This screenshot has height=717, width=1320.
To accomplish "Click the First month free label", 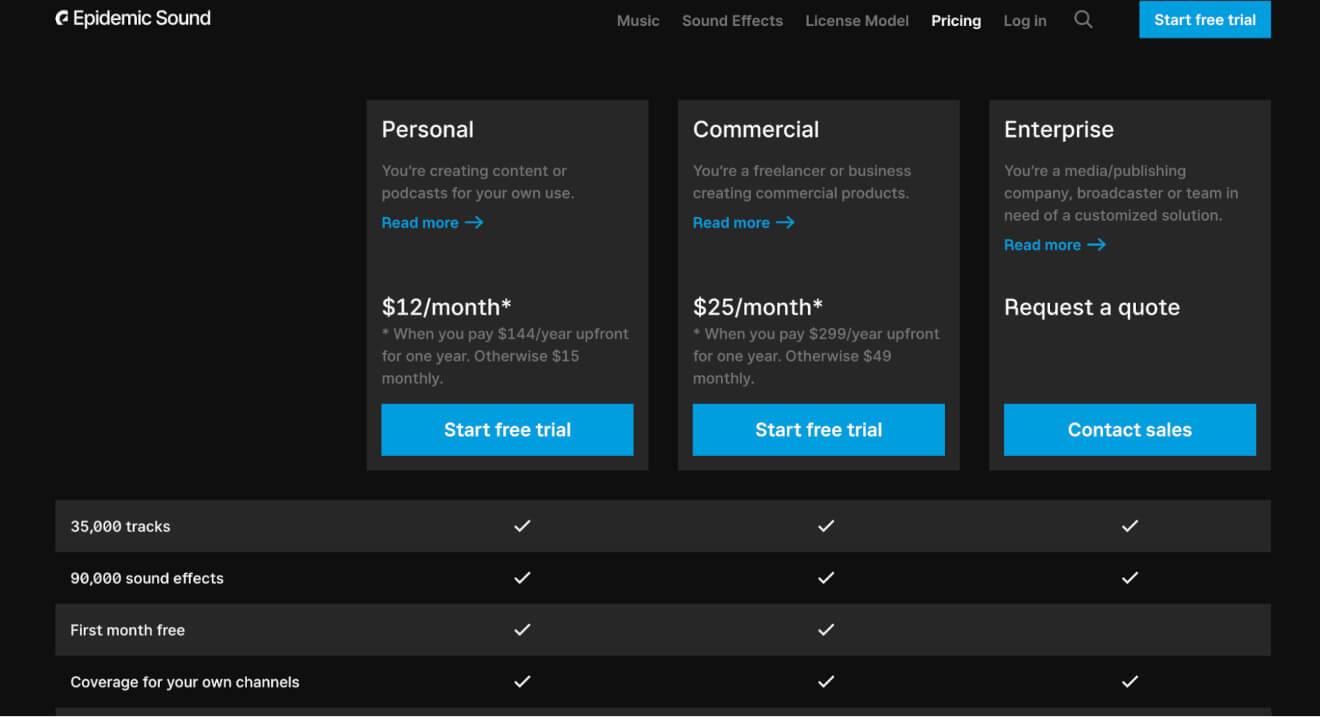I will click(x=127, y=630).
